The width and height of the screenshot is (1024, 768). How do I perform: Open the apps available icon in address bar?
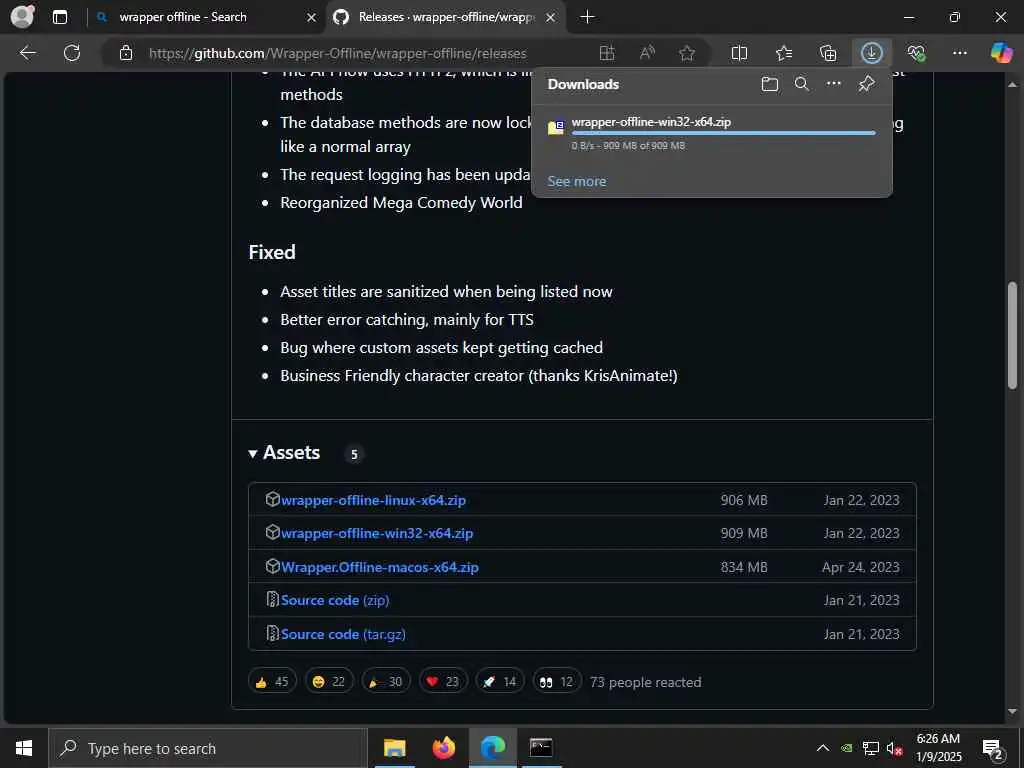[x=607, y=53]
